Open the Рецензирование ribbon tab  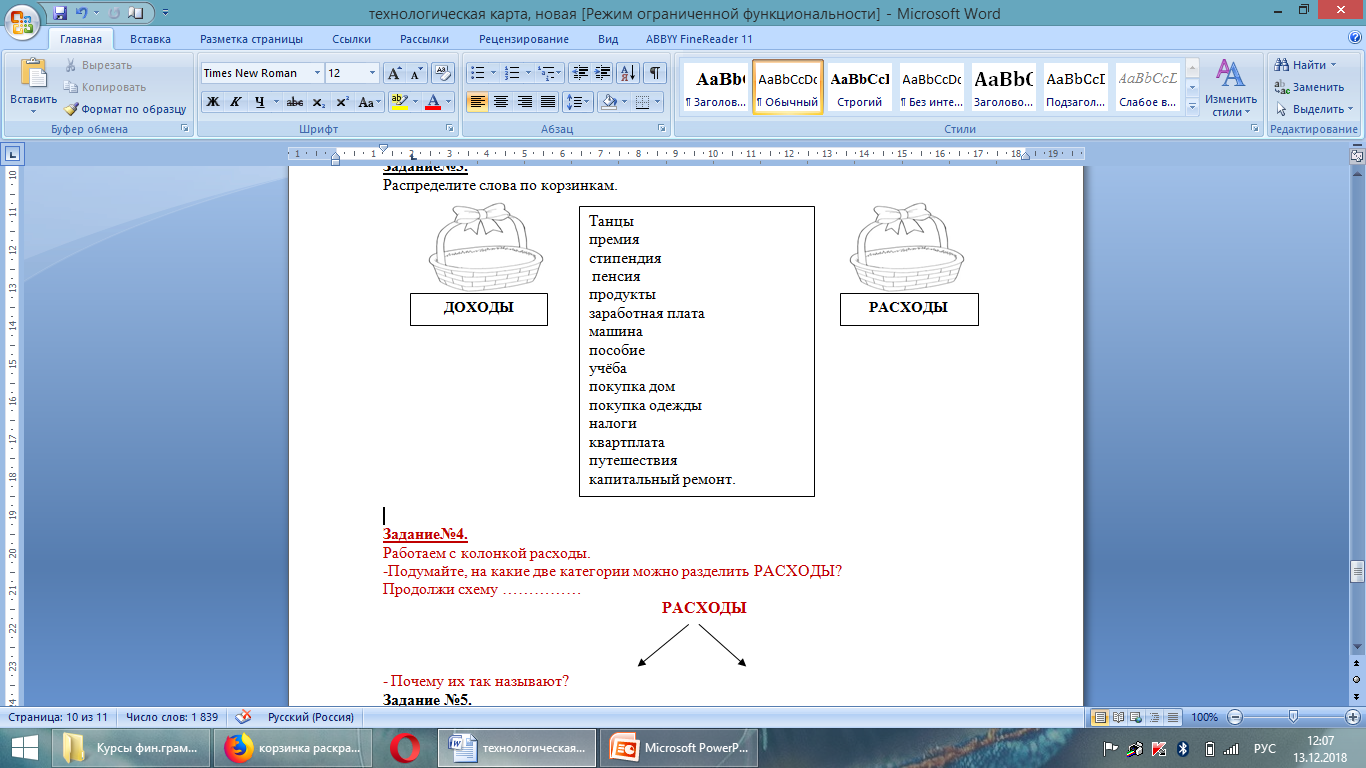[x=523, y=39]
